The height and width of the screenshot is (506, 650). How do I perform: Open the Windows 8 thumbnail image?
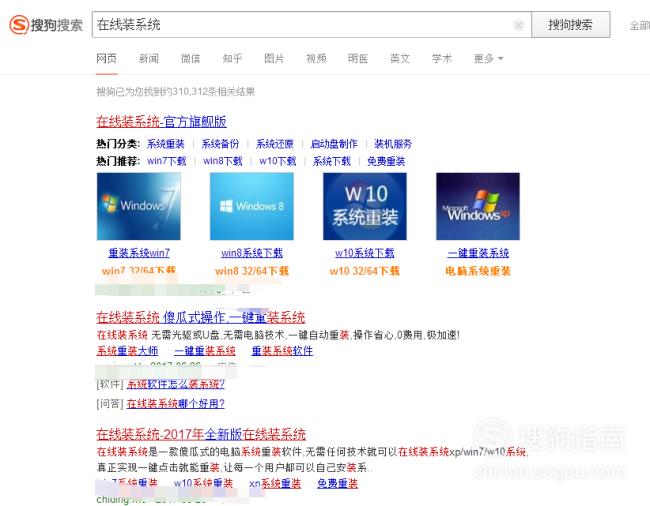[x=252, y=206]
